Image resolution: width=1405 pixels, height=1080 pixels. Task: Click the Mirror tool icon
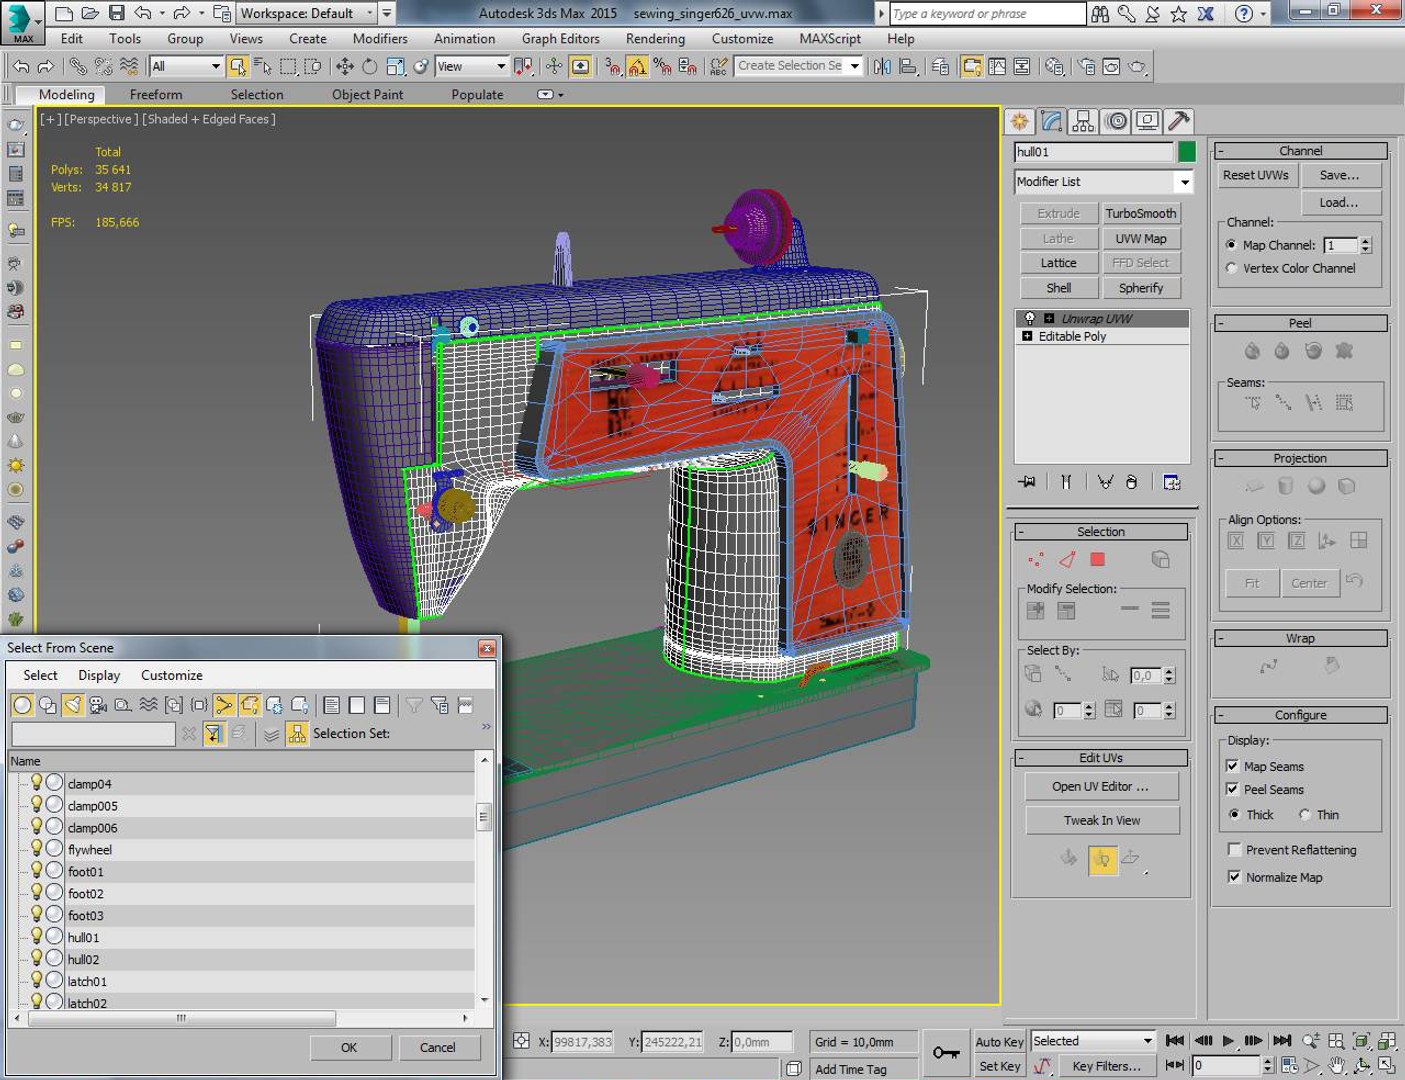tap(882, 66)
